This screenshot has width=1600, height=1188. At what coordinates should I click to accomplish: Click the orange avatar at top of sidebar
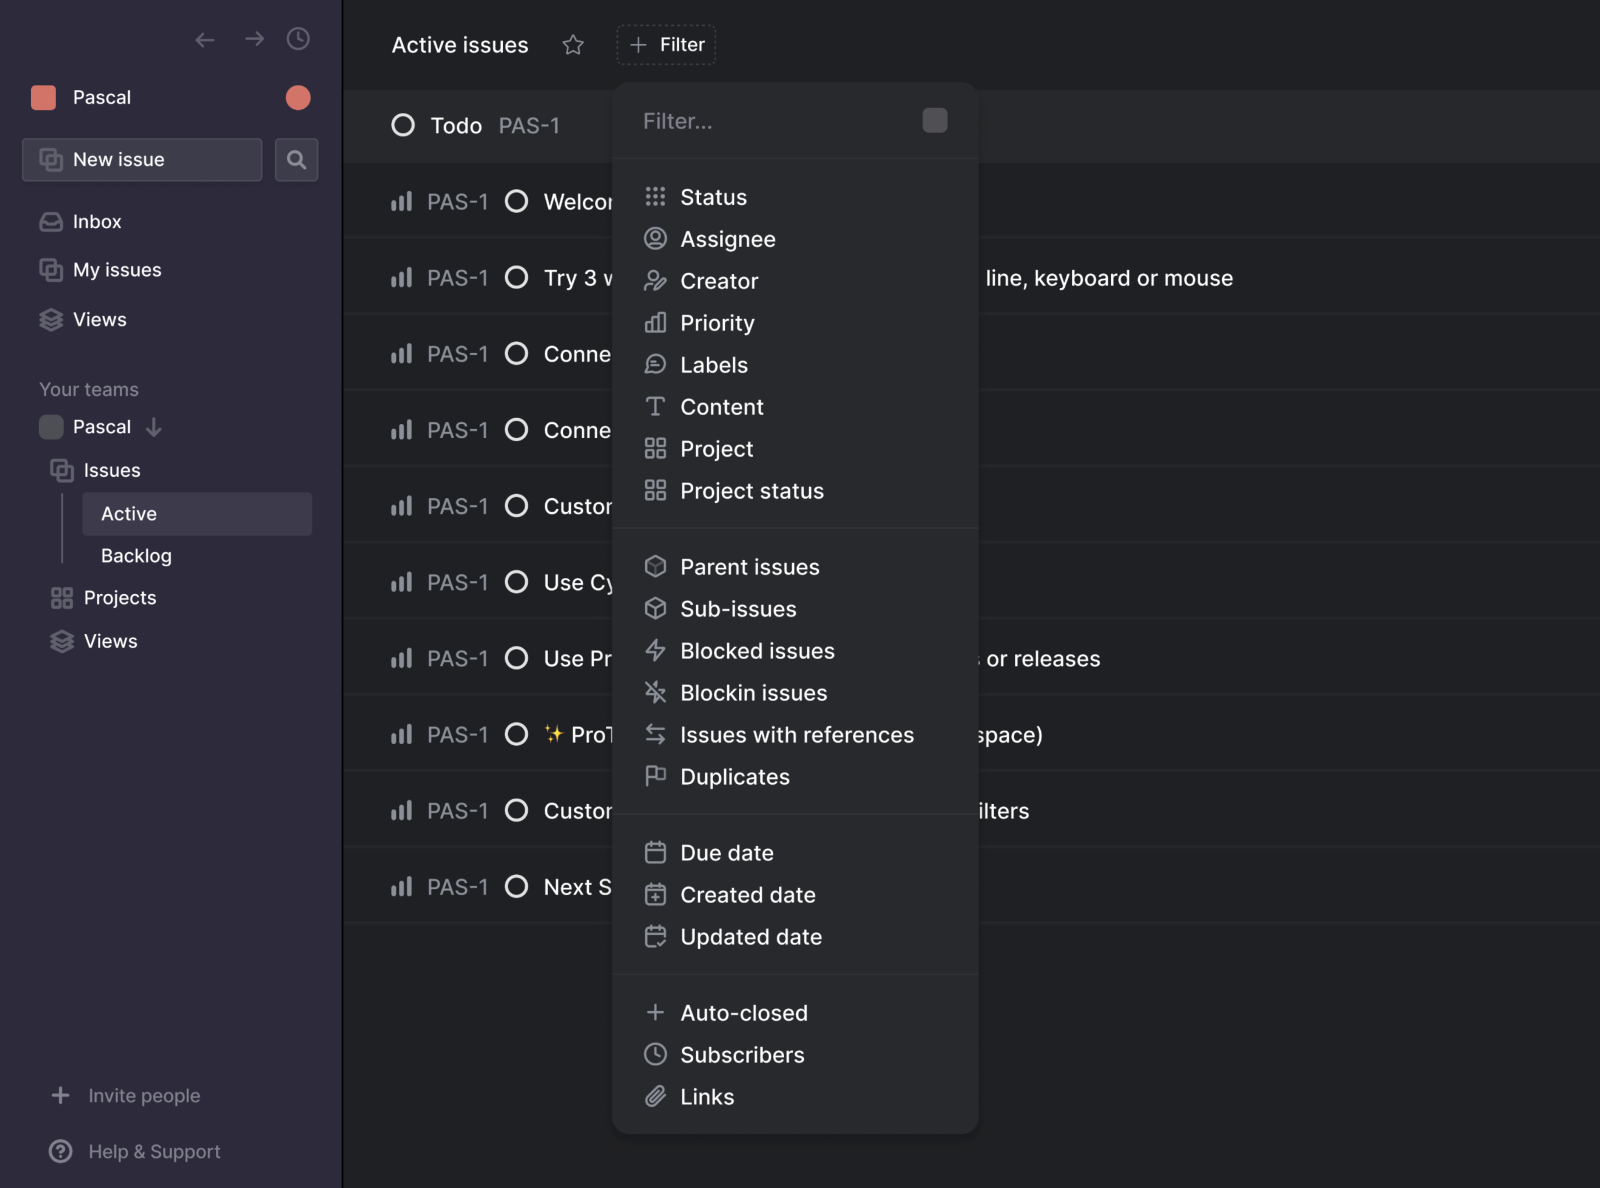[x=297, y=97]
